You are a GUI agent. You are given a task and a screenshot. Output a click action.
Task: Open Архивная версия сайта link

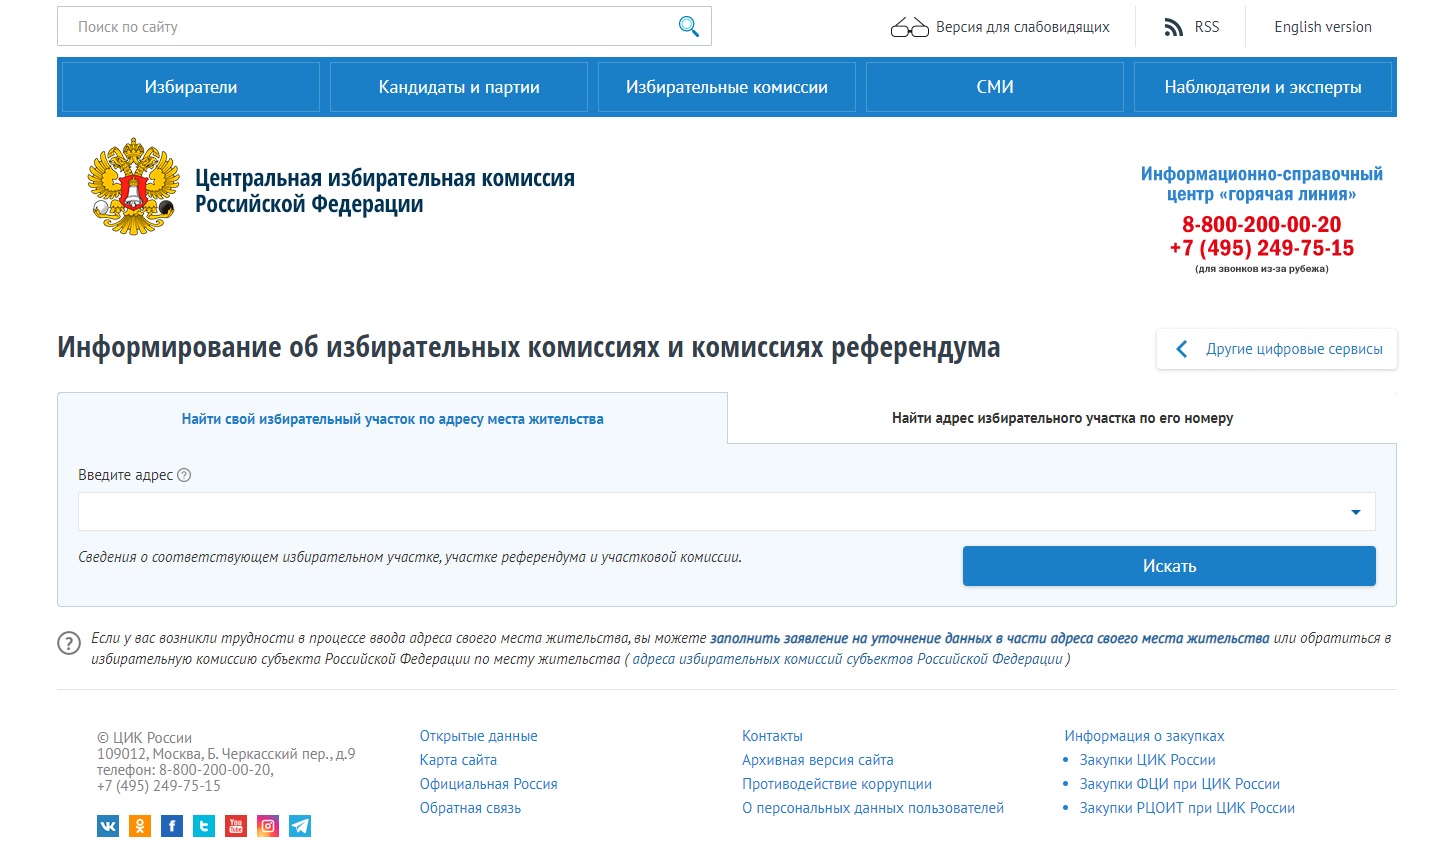[818, 760]
